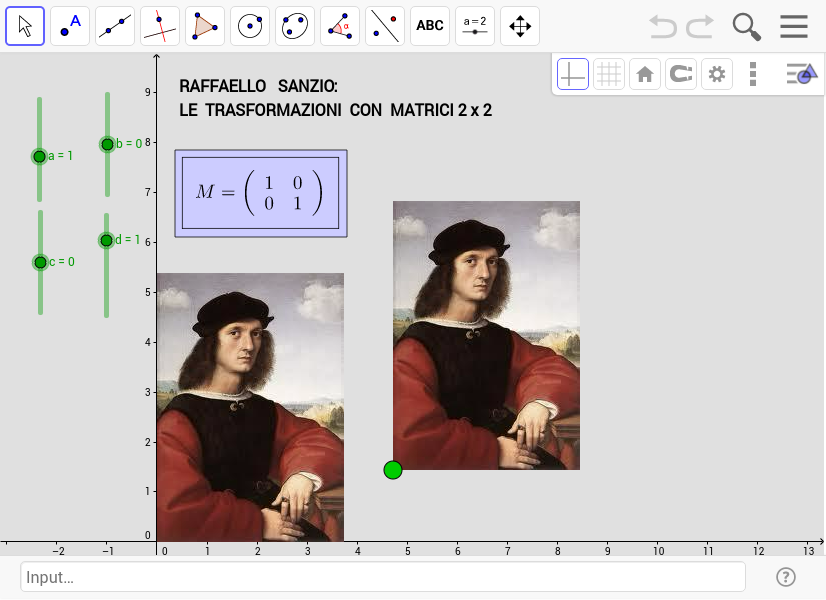This screenshot has width=826, height=600.
Task: Select the Point tool
Action: [x=70, y=26]
